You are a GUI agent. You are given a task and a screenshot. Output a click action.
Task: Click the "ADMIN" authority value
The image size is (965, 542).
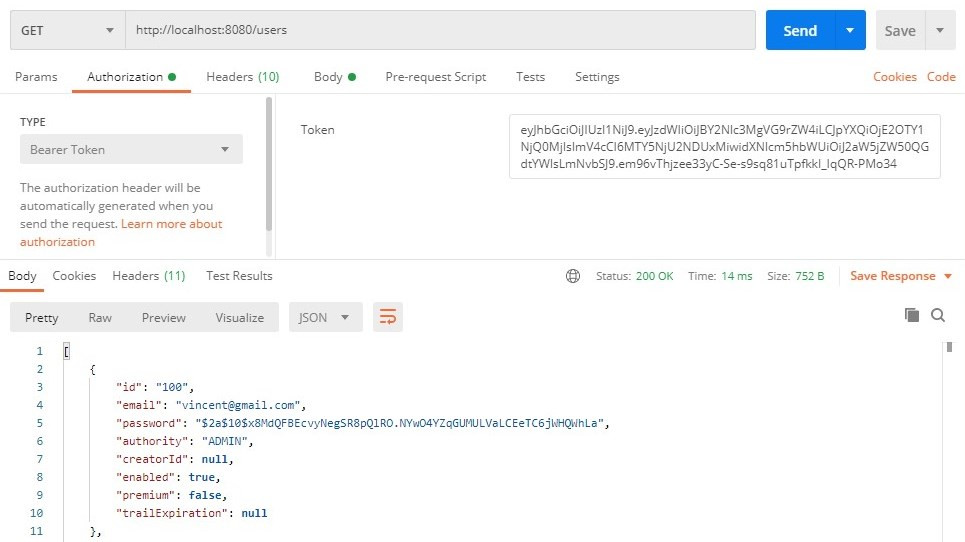(225, 441)
